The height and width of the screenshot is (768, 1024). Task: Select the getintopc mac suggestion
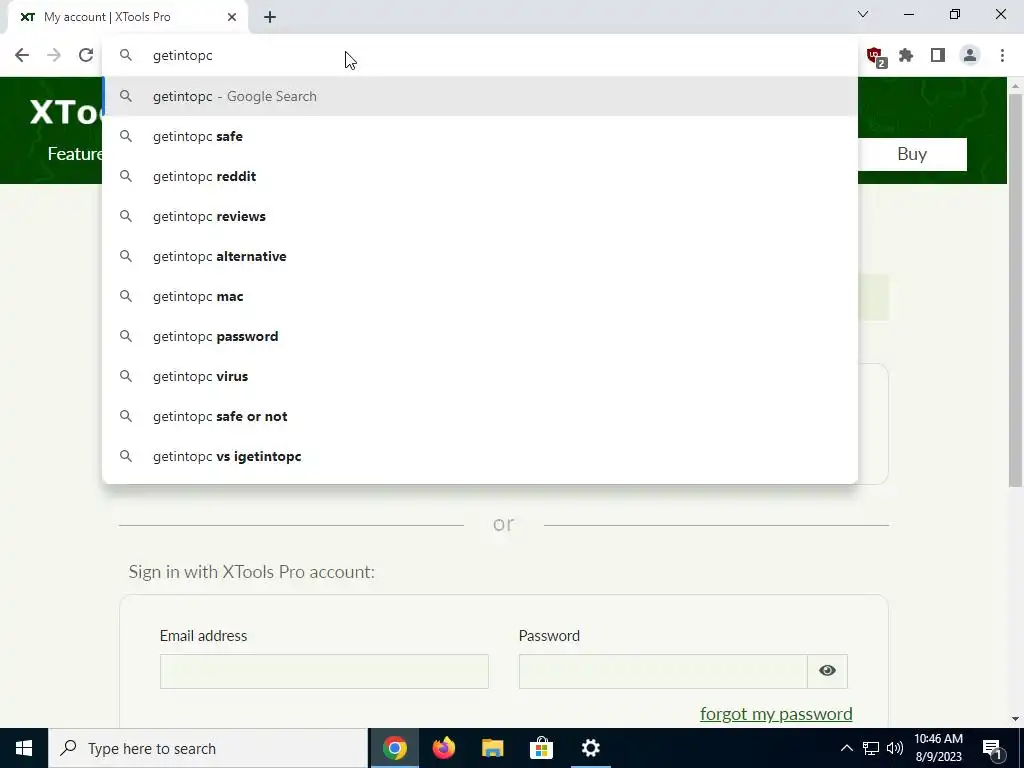480,296
